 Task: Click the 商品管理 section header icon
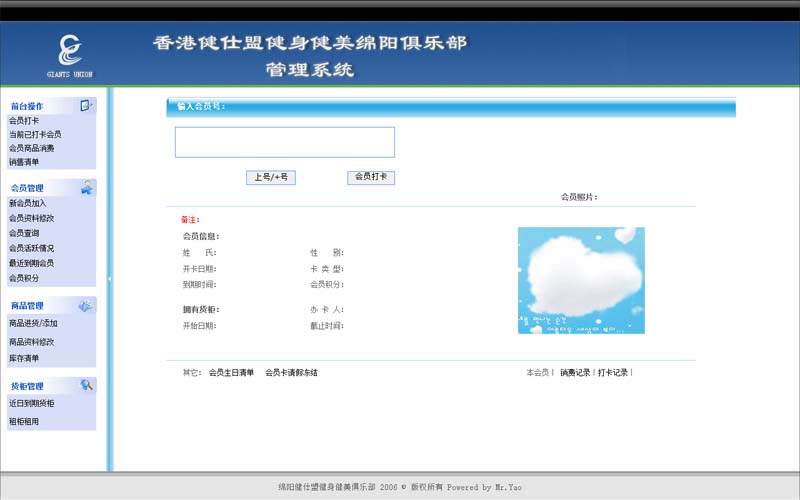coord(87,305)
